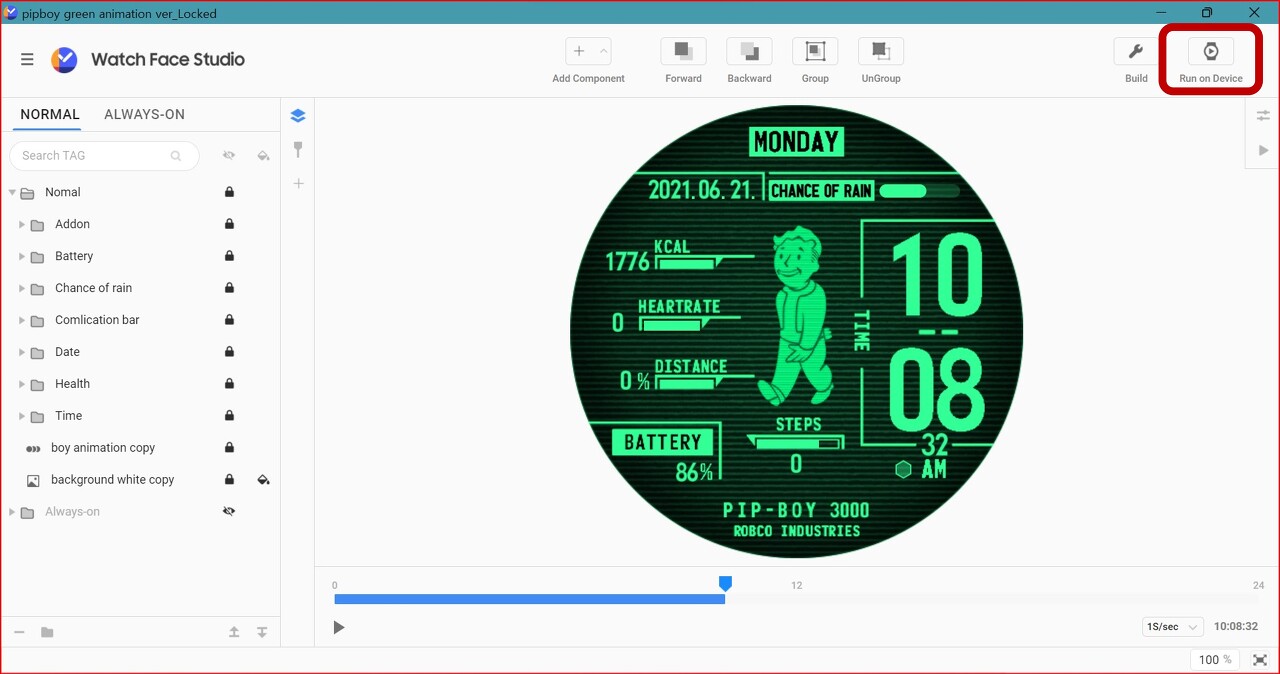Collapse the Nomal folder
This screenshot has width=1280, height=674.
12,192
